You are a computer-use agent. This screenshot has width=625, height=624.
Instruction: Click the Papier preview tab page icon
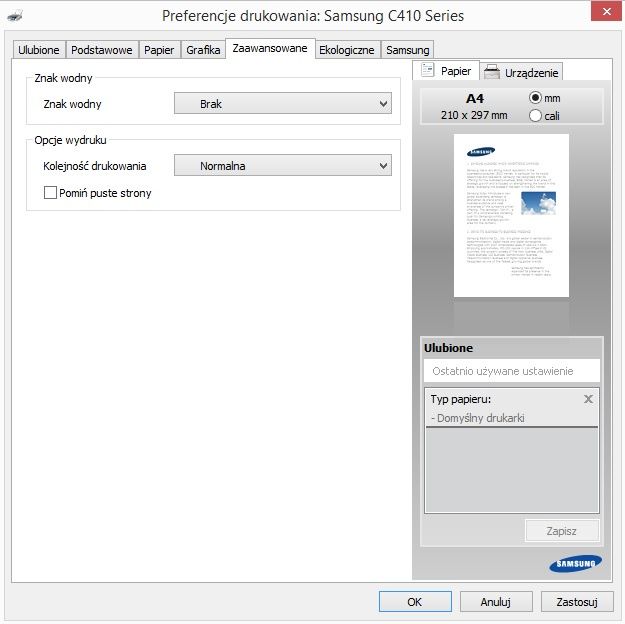click(x=428, y=70)
